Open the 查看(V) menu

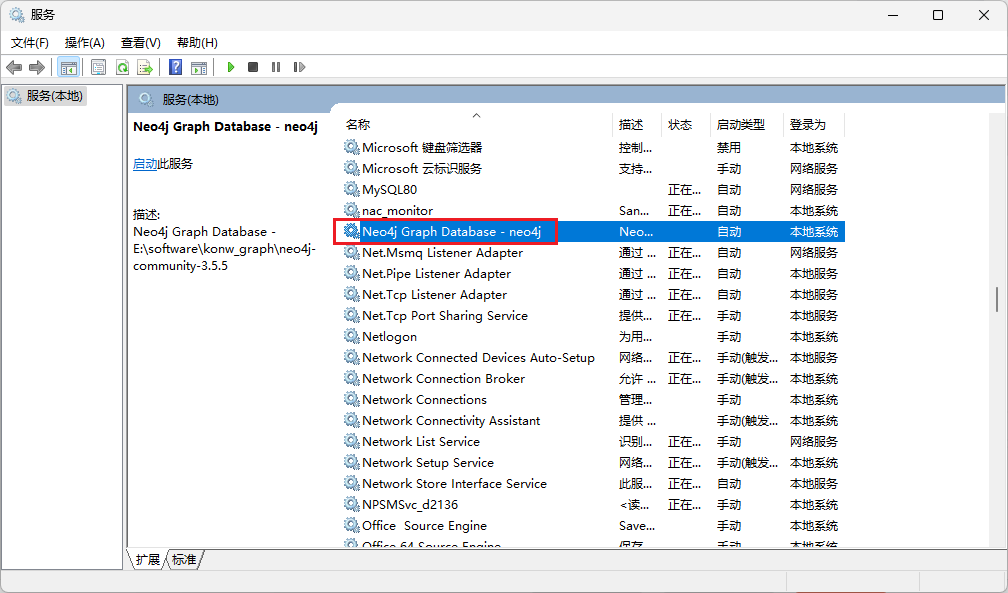tap(141, 42)
